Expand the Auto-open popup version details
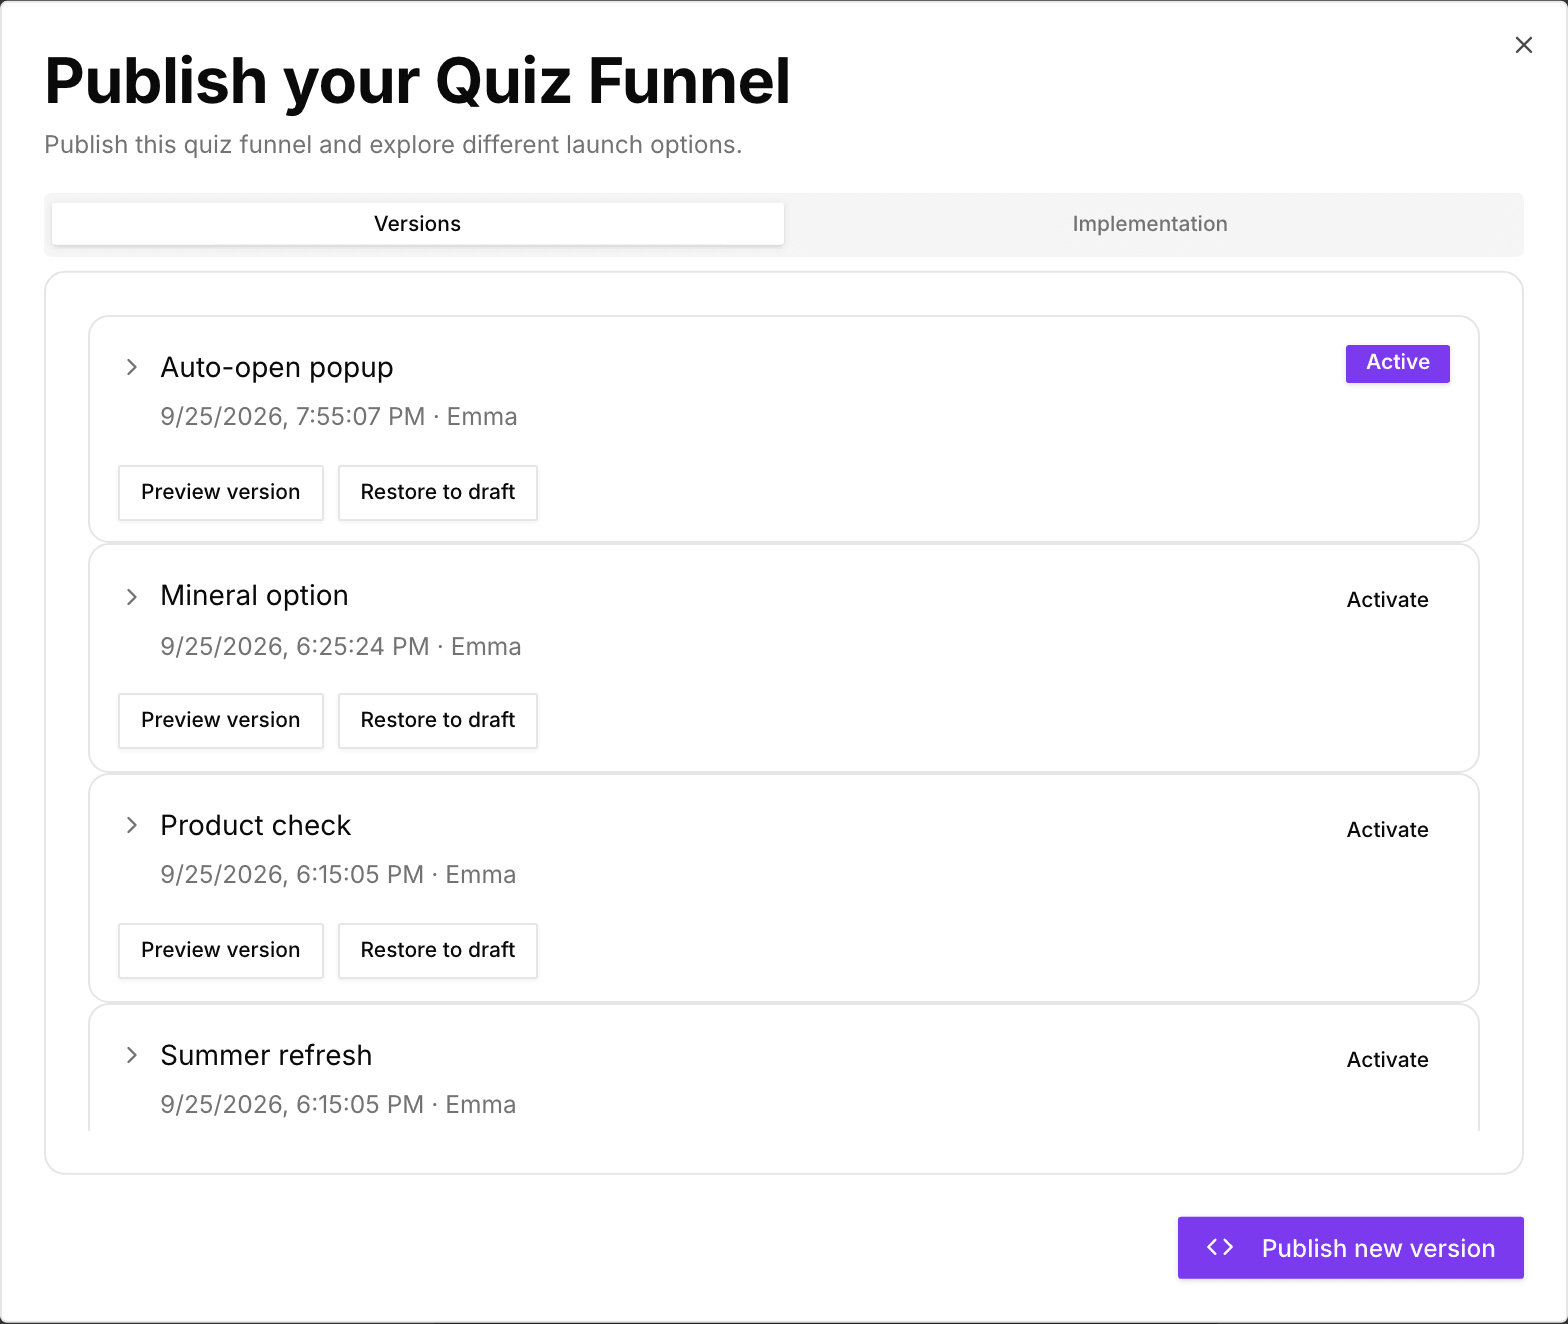This screenshot has height=1324, width=1568. click(131, 367)
